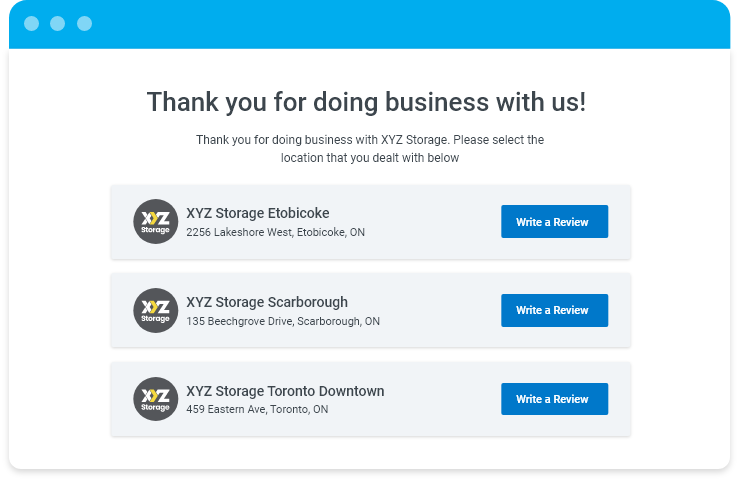Select the XYZ Storage Etobicoke title
Screen dimensions: 739x481
(x=257, y=213)
